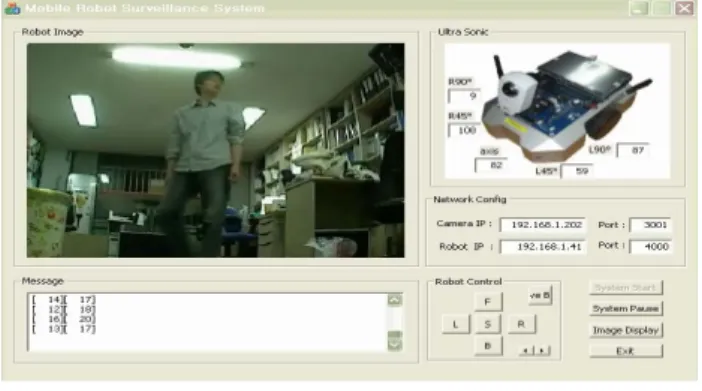This screenshot has height=391, width=702.
Task: Click the Image Display button
Action: 626,331
